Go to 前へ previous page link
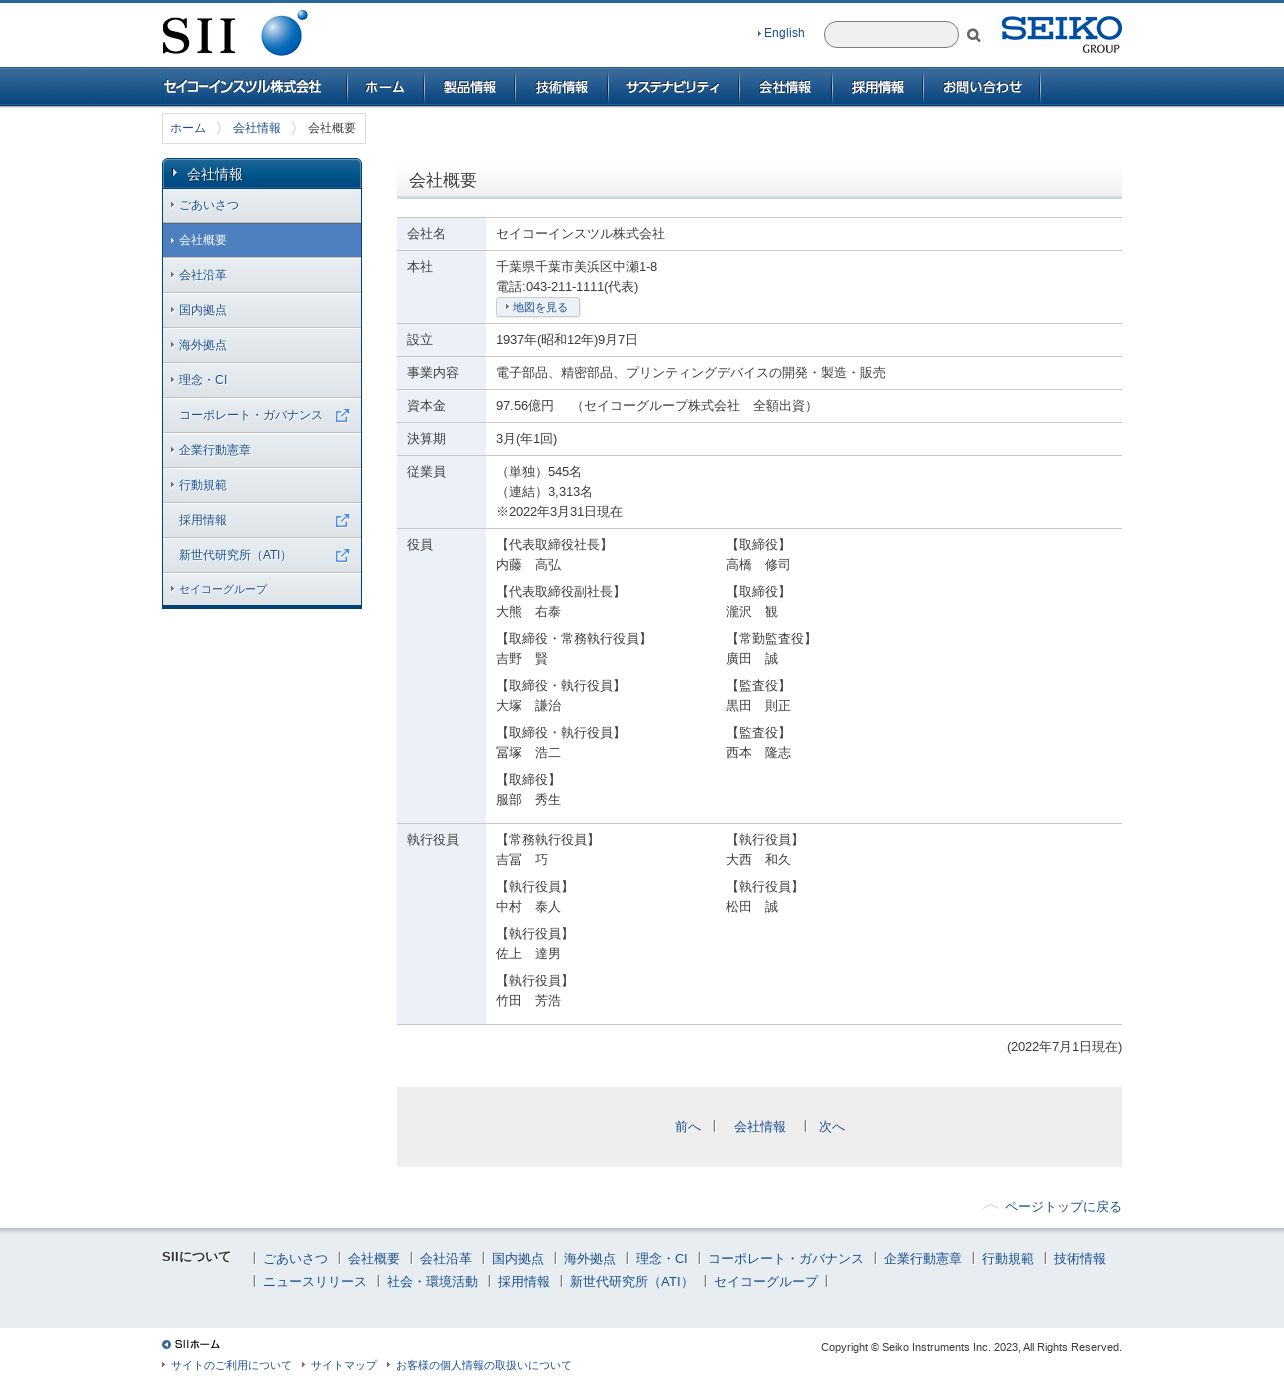This screenshot has width=1284, height=1400. coord(688,1127)
